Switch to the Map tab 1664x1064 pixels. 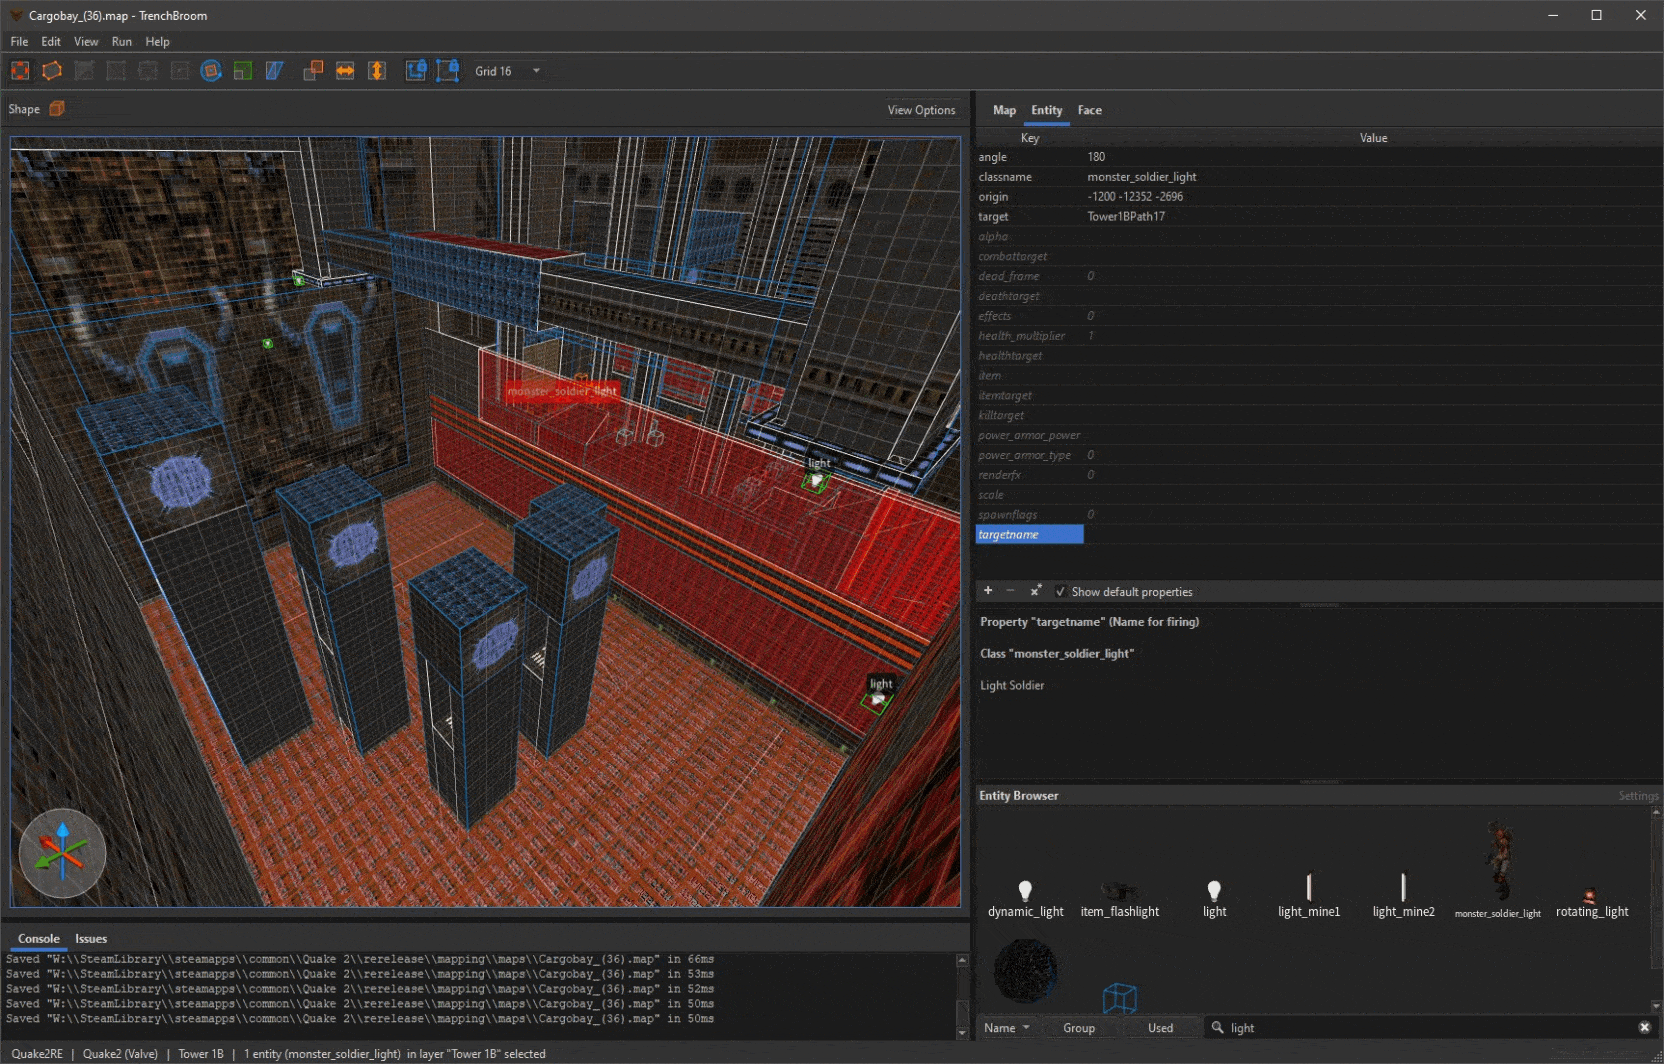[1004, 111]
